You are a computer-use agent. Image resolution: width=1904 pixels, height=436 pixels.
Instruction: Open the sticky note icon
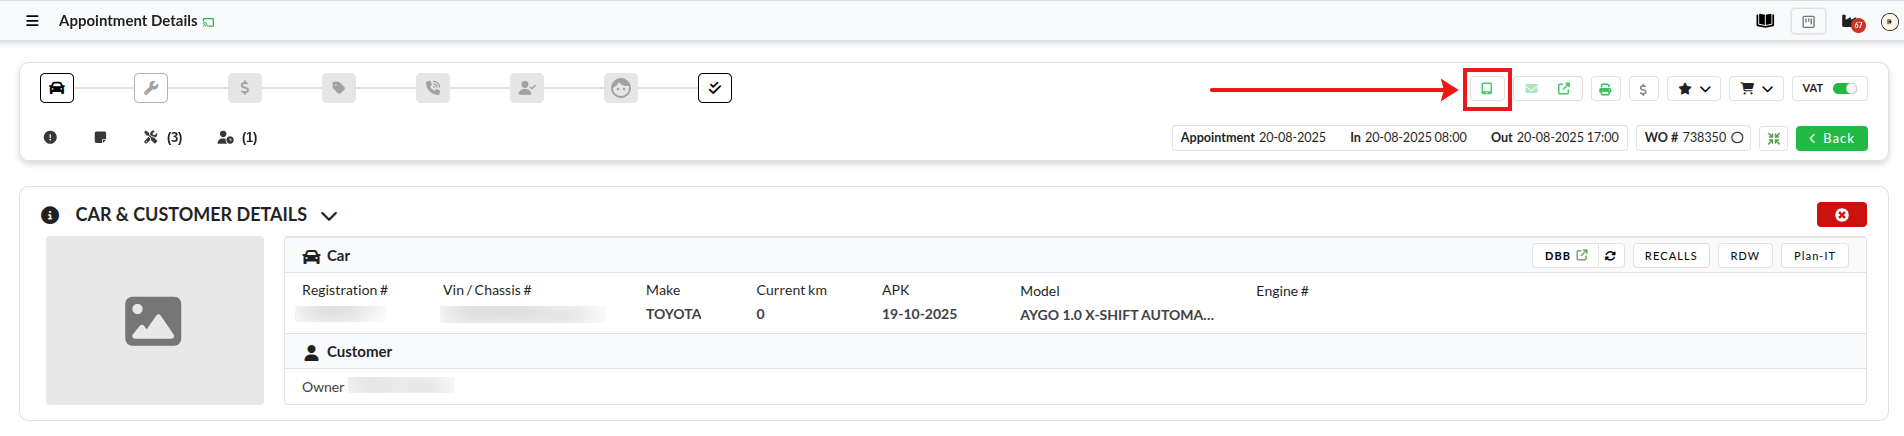click(x=100, y=137)
